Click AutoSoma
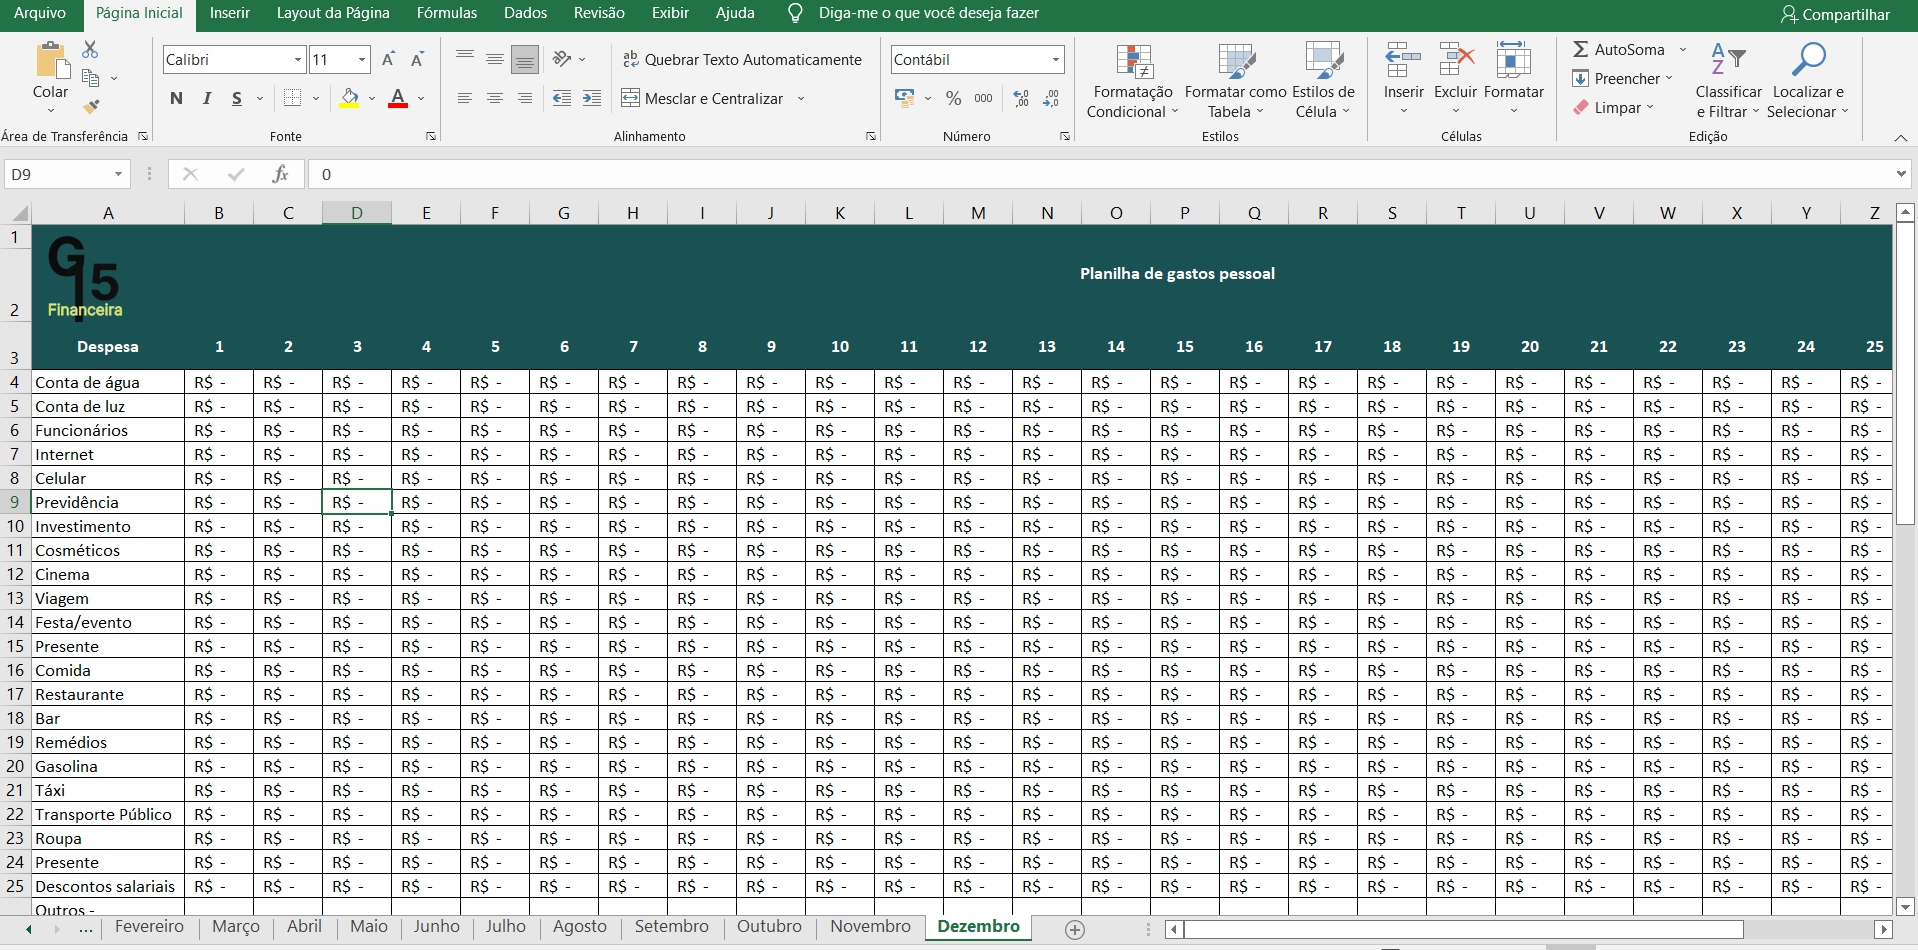The width and height of the screenshot is (1918, 950). click(x=1619, y=49)
